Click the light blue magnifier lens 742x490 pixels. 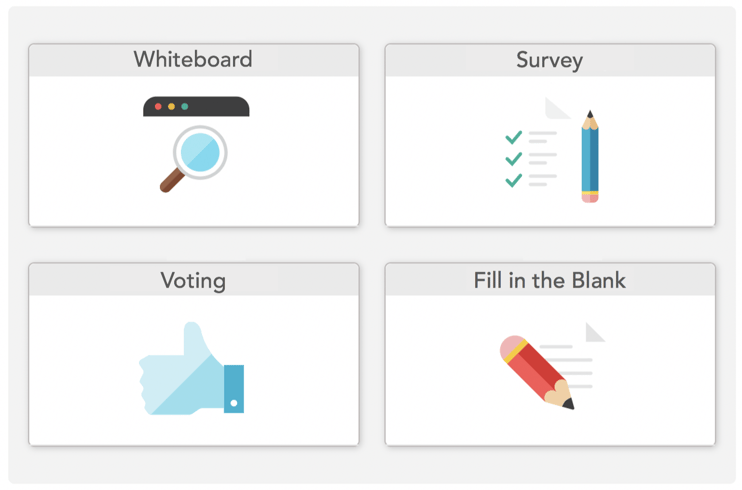(200, 152)
